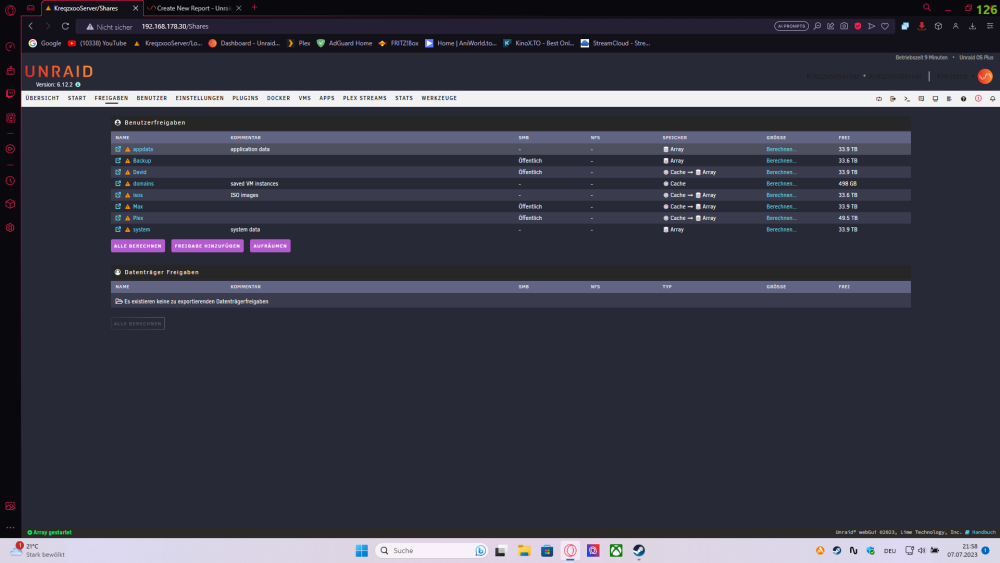Viewport: 1000px width, 563px height.
Task: Click the logout icon in Unraid toolbar
Action: point(893,99)
